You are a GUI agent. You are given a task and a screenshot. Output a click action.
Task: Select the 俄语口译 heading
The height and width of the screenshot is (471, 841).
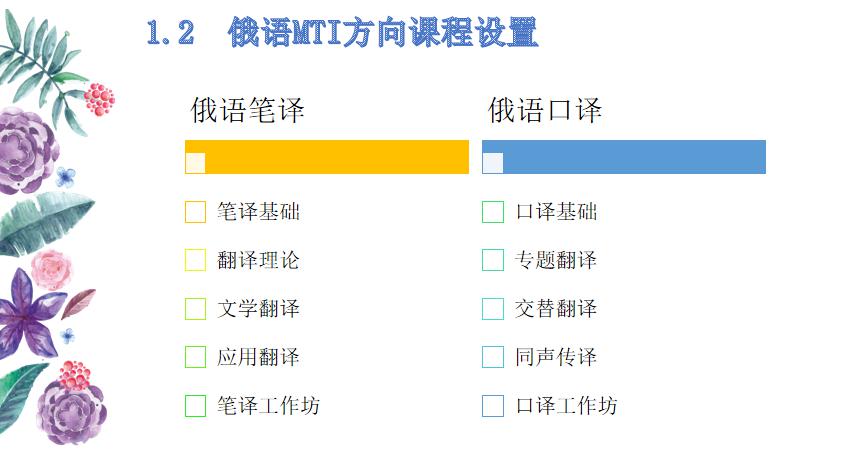coord(545,110)
